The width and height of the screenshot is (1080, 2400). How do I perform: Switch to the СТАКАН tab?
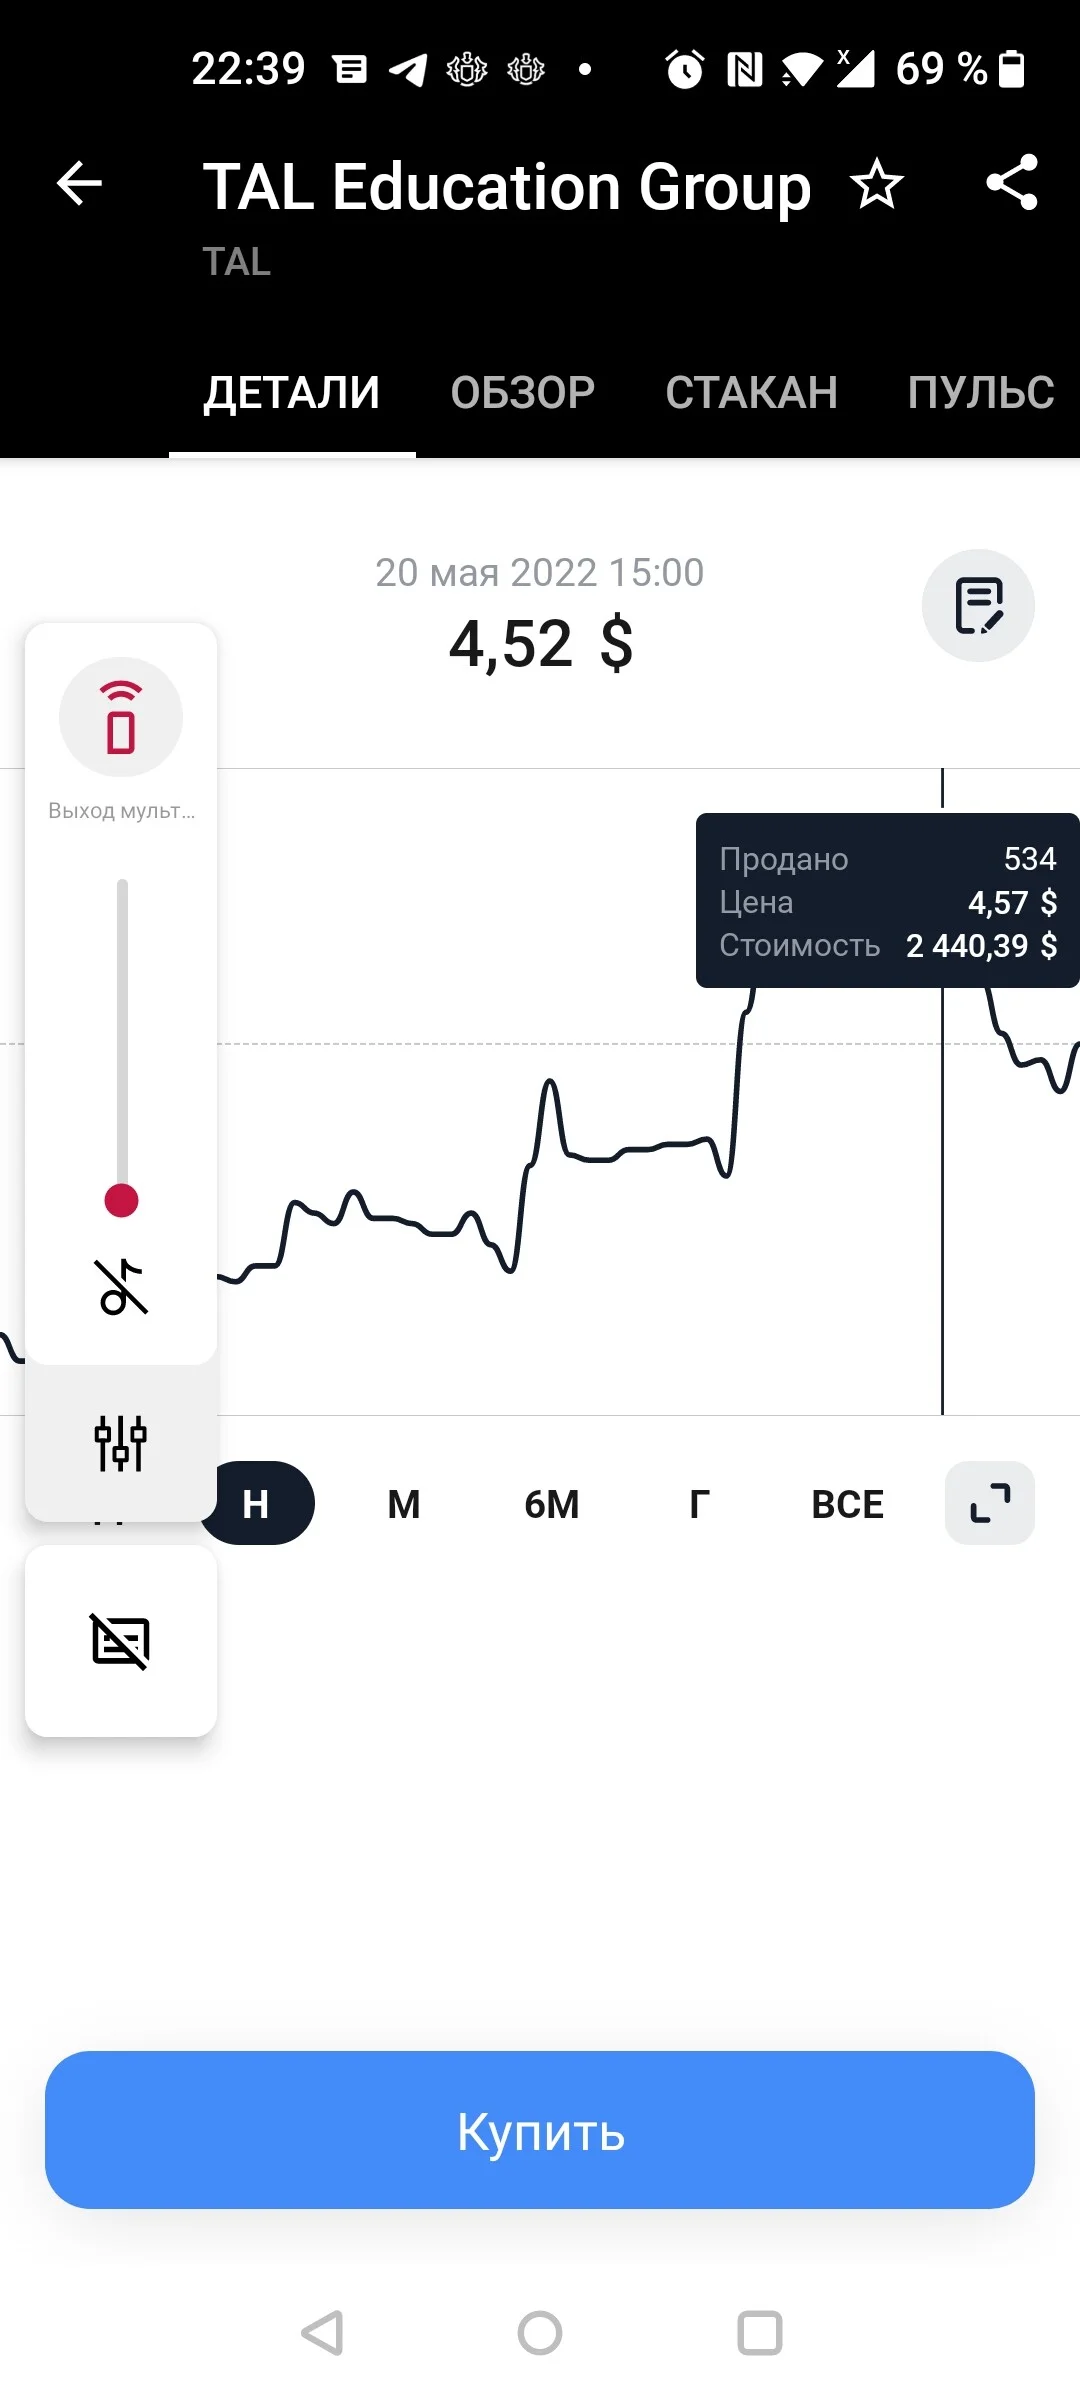(x=752, y=392)
